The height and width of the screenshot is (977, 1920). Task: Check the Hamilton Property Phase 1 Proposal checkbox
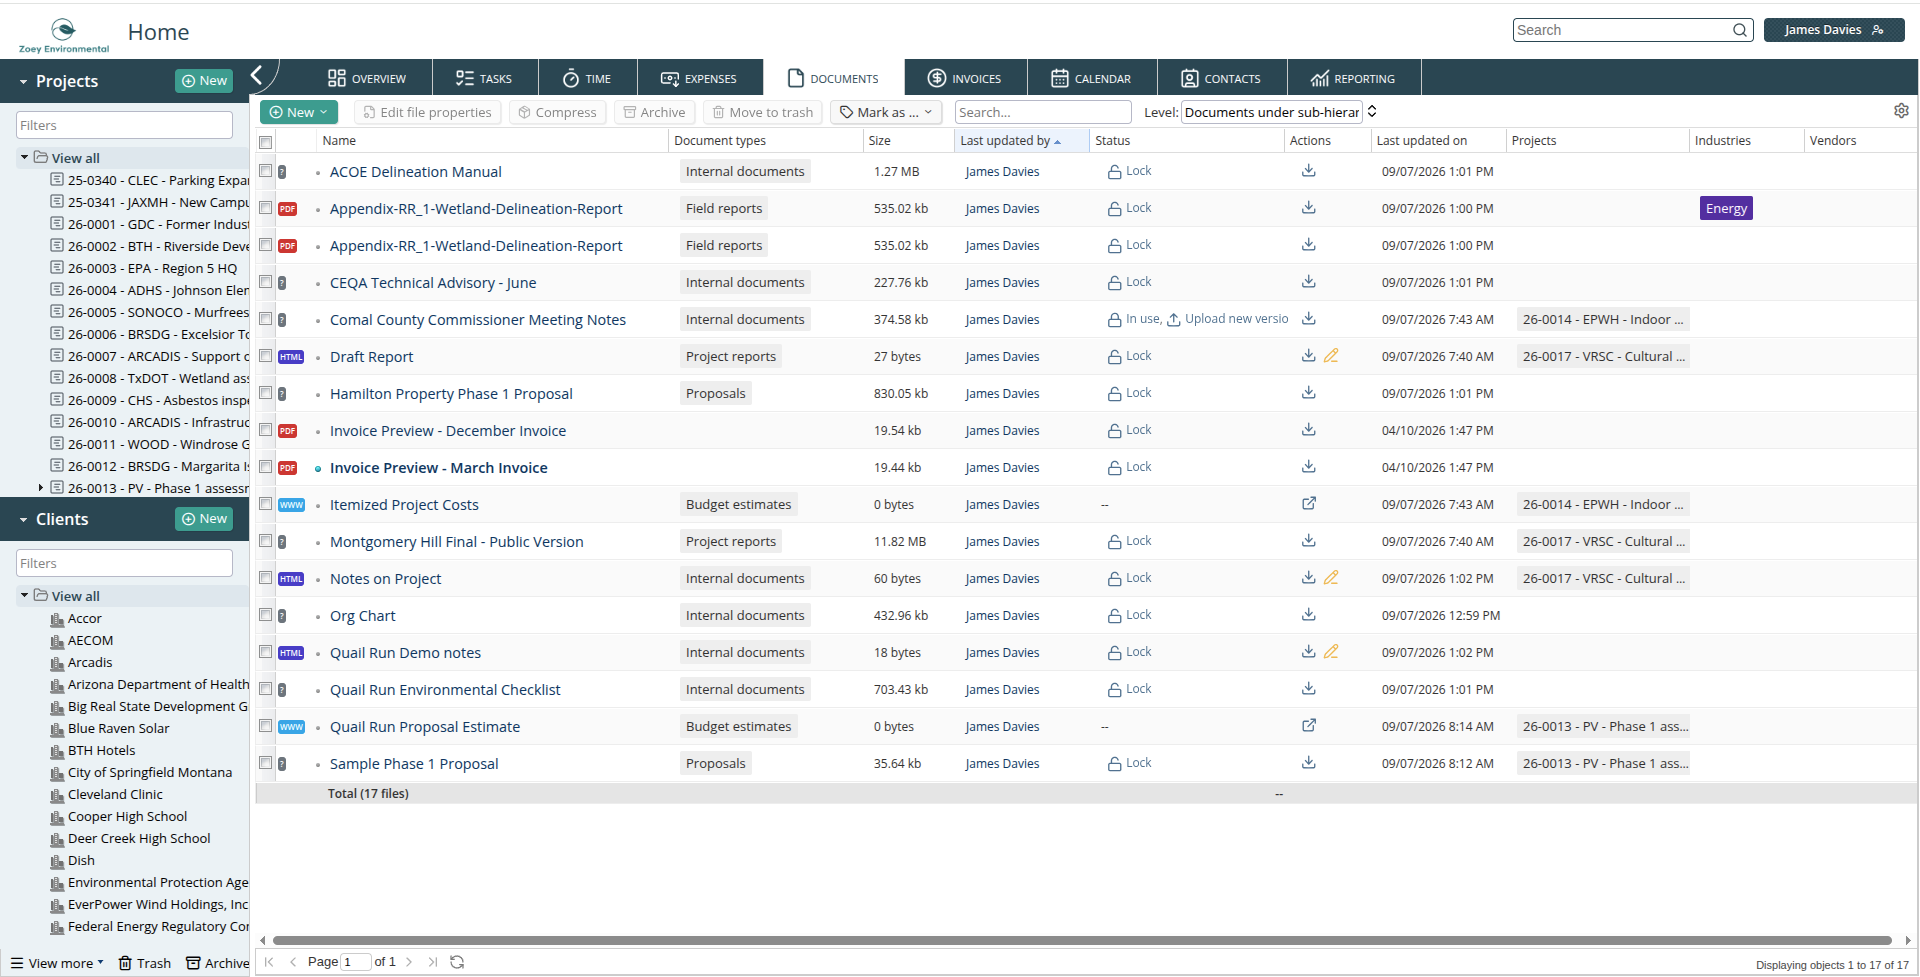(266, 393)
